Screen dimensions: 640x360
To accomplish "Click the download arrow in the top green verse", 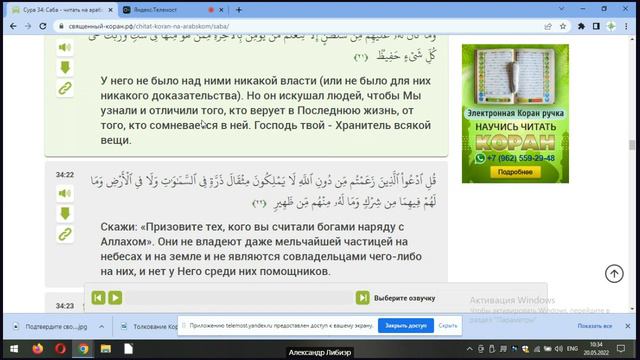I will [65, 67].
